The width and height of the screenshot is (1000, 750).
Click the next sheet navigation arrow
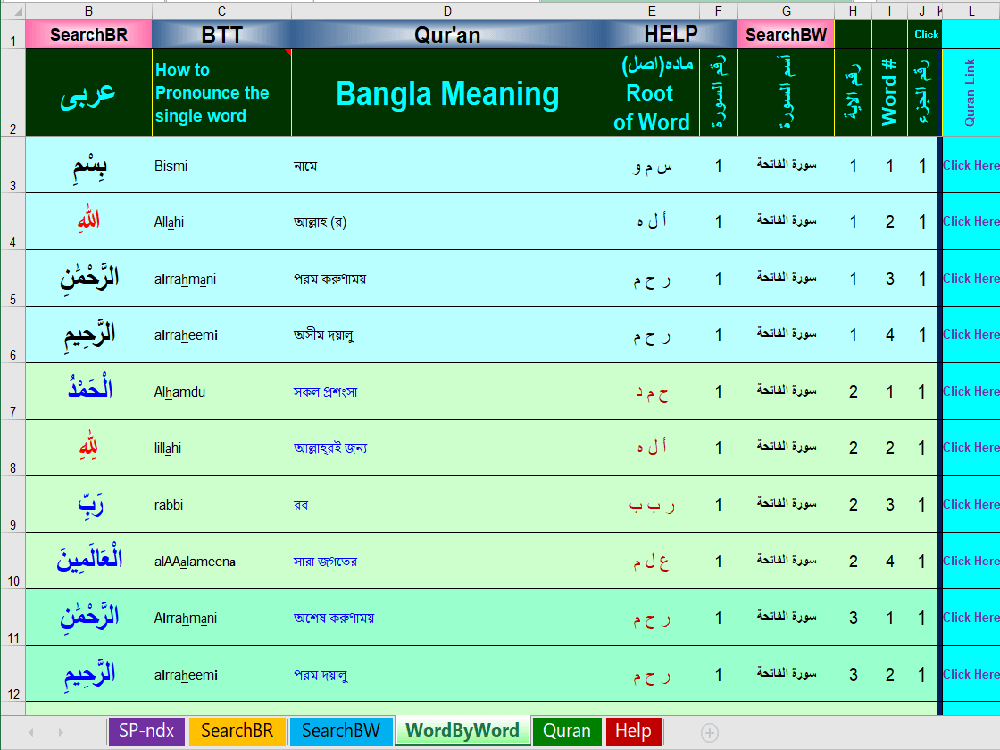(61, 733)
